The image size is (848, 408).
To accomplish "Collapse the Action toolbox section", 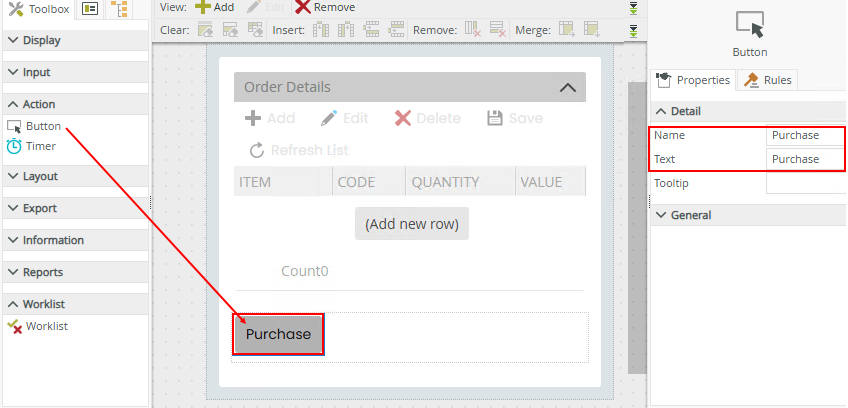I will (x=75, y=104).
